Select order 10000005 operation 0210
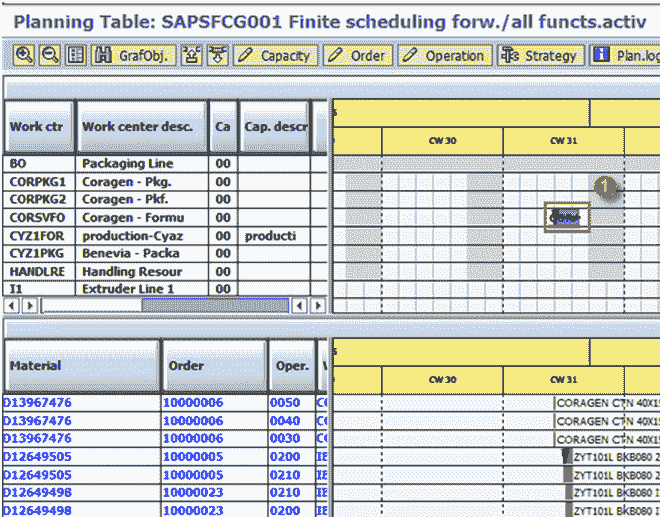660x517 pixels. point(165,475)
